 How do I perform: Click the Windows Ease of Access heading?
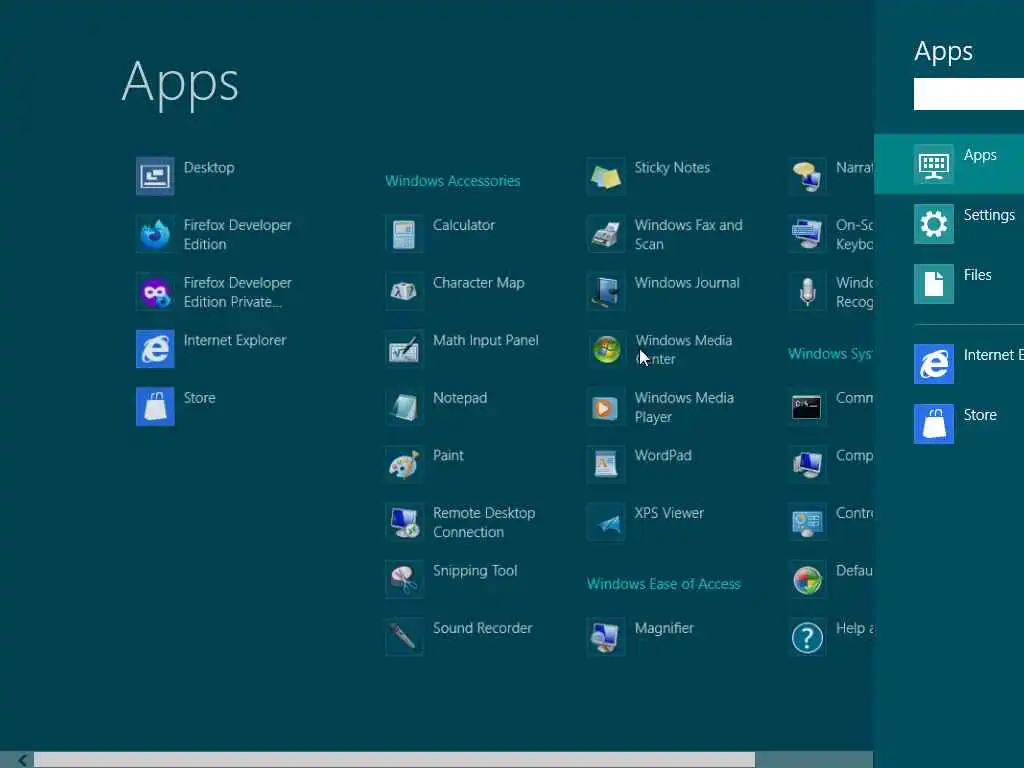coord(664,584)
